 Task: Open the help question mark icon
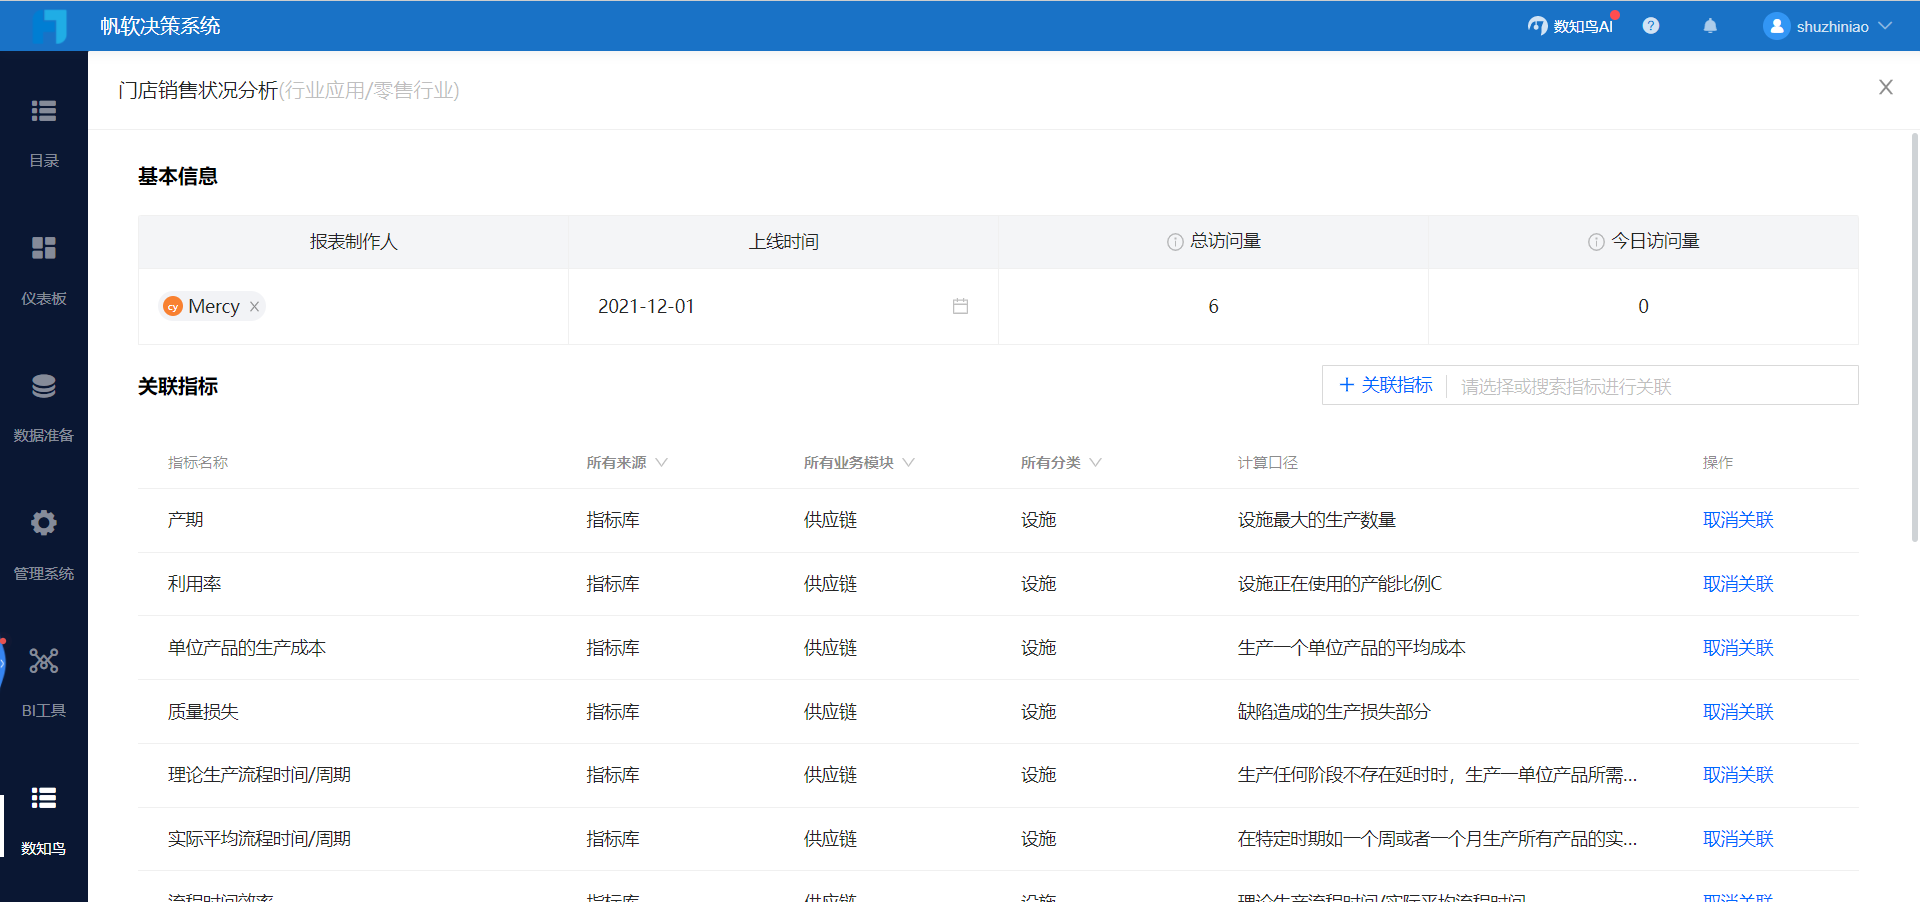1651,26
